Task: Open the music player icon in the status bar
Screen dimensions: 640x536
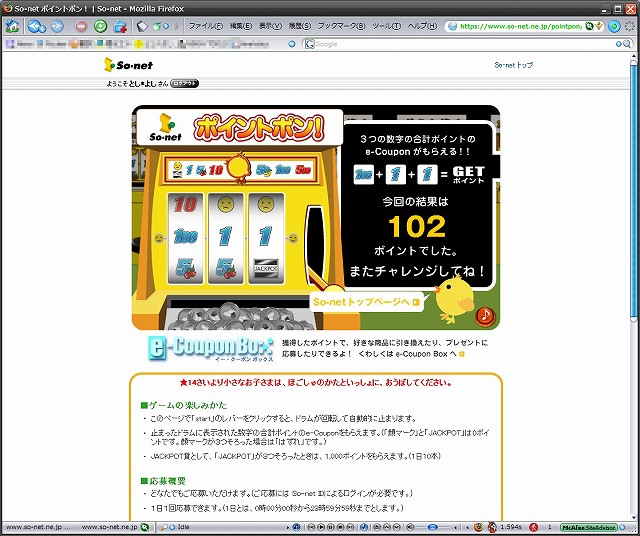Action: [x=297, y=527]
